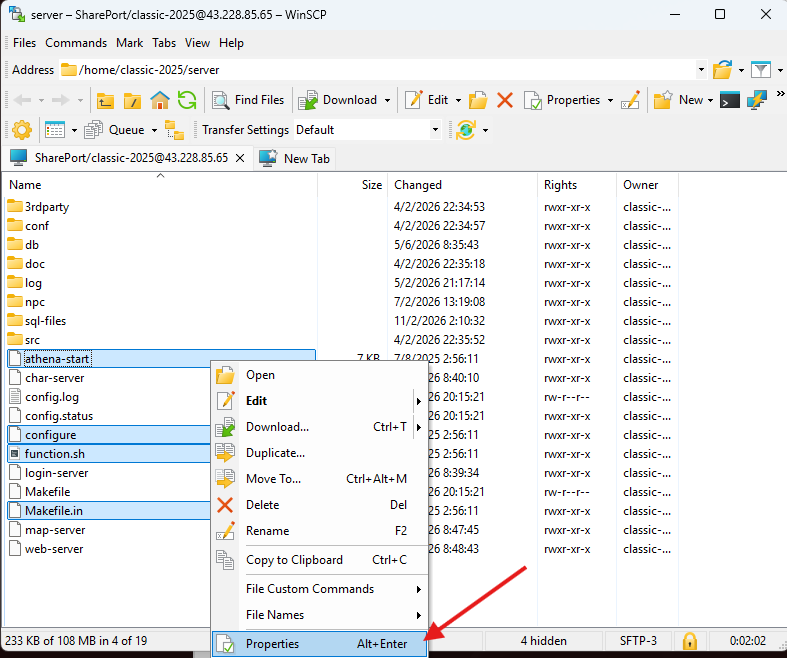Choose Duplicate in the context menu

[320, 453]
